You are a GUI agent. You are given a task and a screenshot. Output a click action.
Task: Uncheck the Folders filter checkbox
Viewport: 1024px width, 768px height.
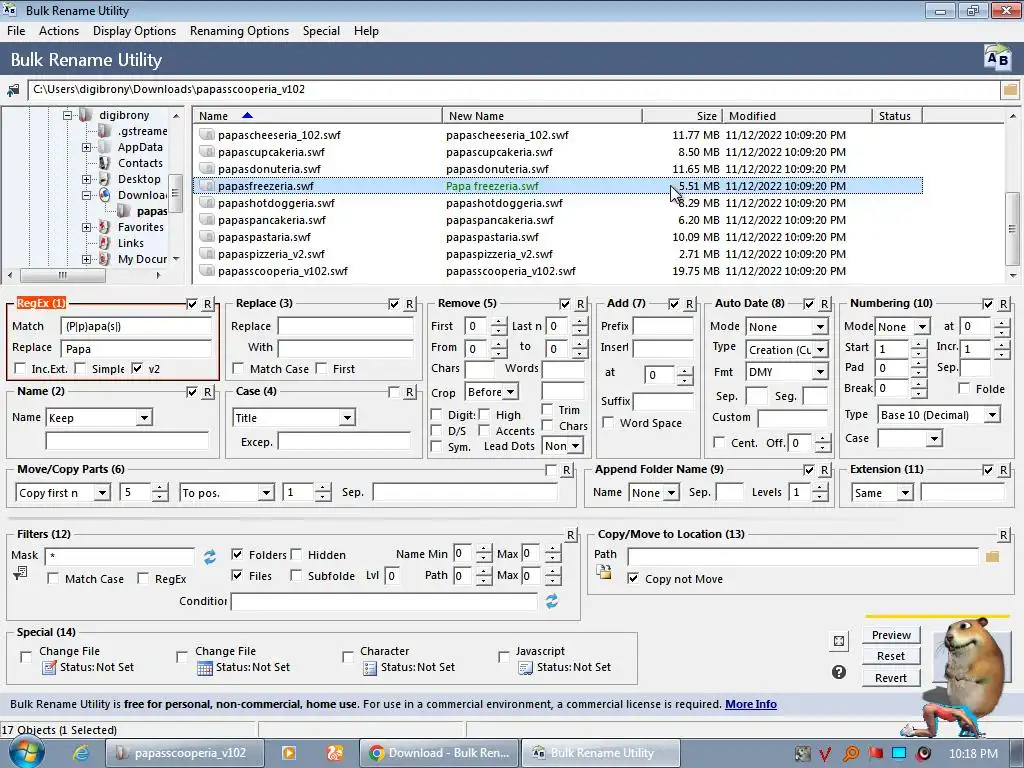237,554
